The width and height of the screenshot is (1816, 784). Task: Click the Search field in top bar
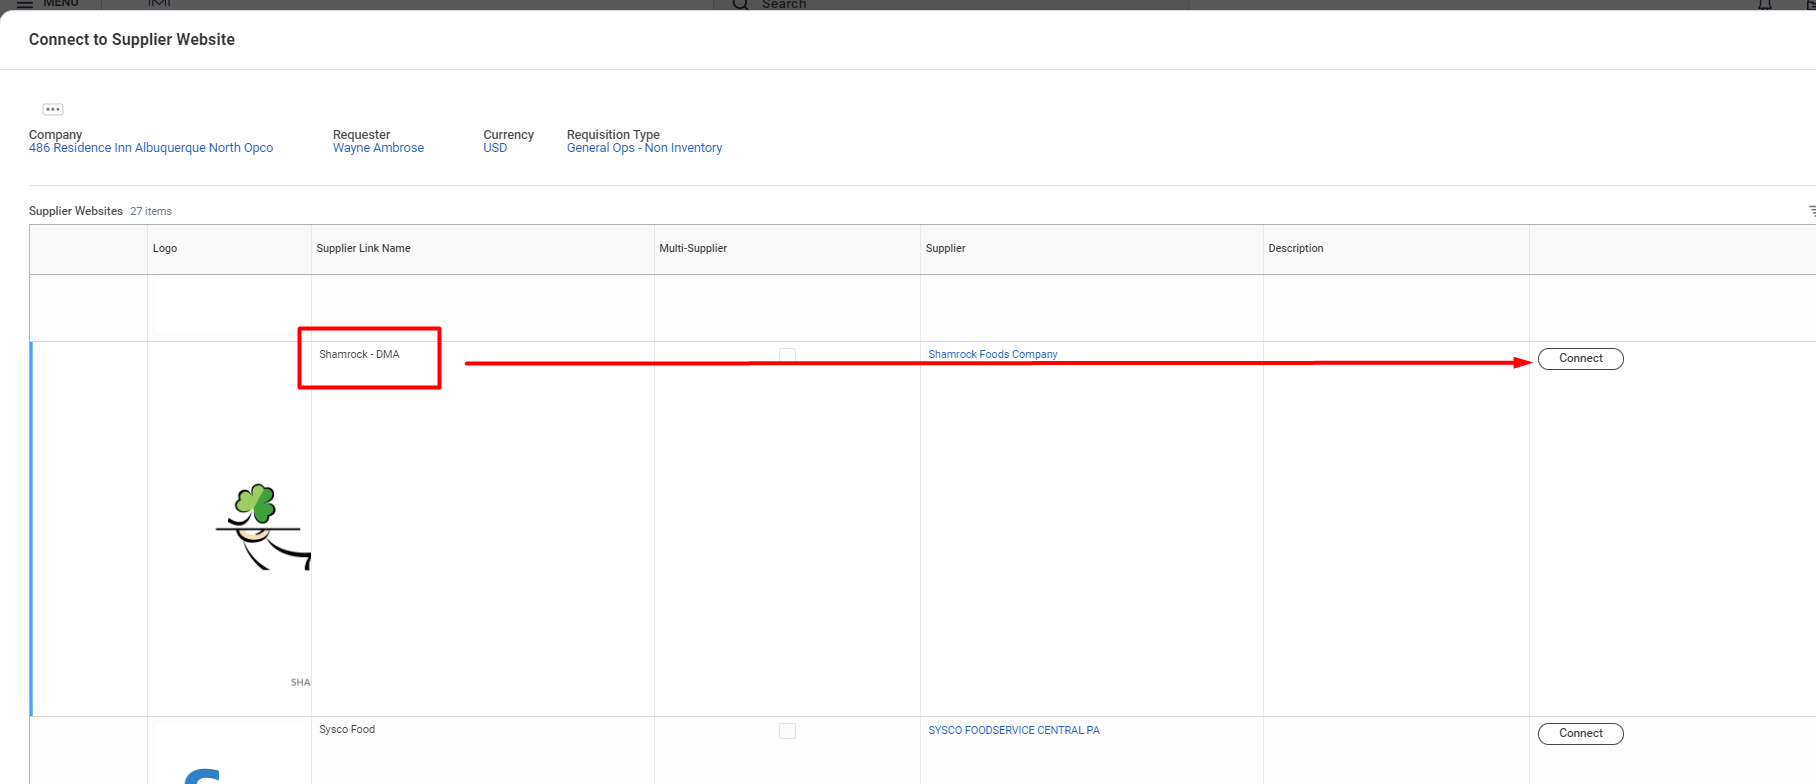(950, 4)
